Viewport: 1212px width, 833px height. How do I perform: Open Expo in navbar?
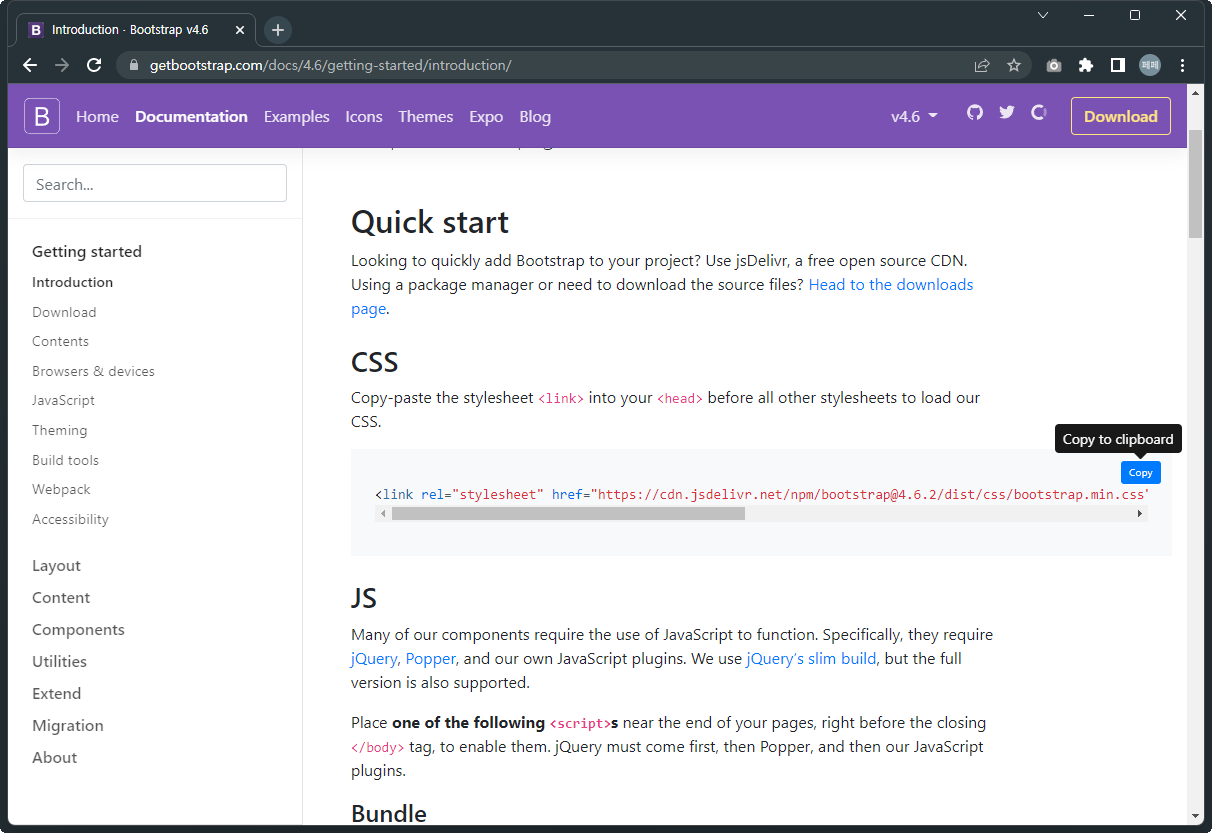click(x=486, y=116)
